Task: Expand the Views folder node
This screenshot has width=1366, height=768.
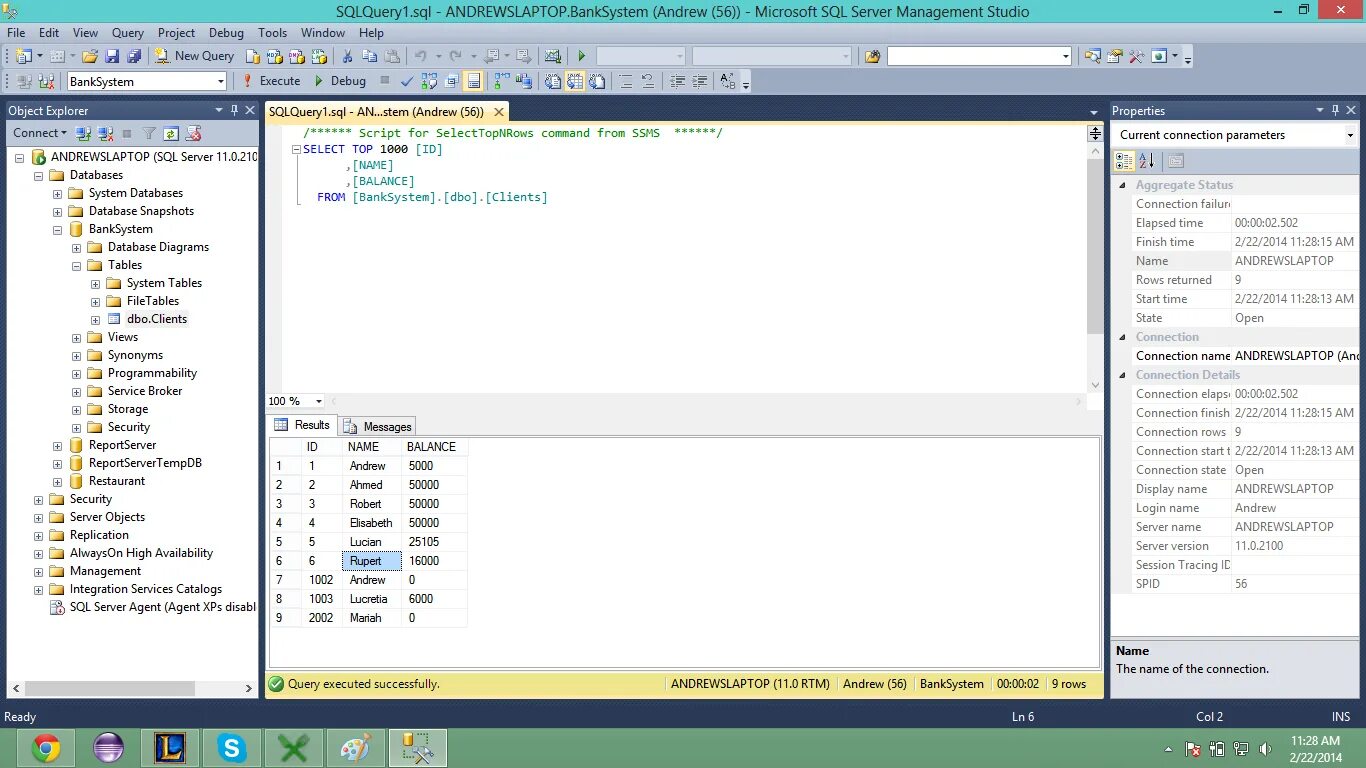Action: [x=76, y=337]
